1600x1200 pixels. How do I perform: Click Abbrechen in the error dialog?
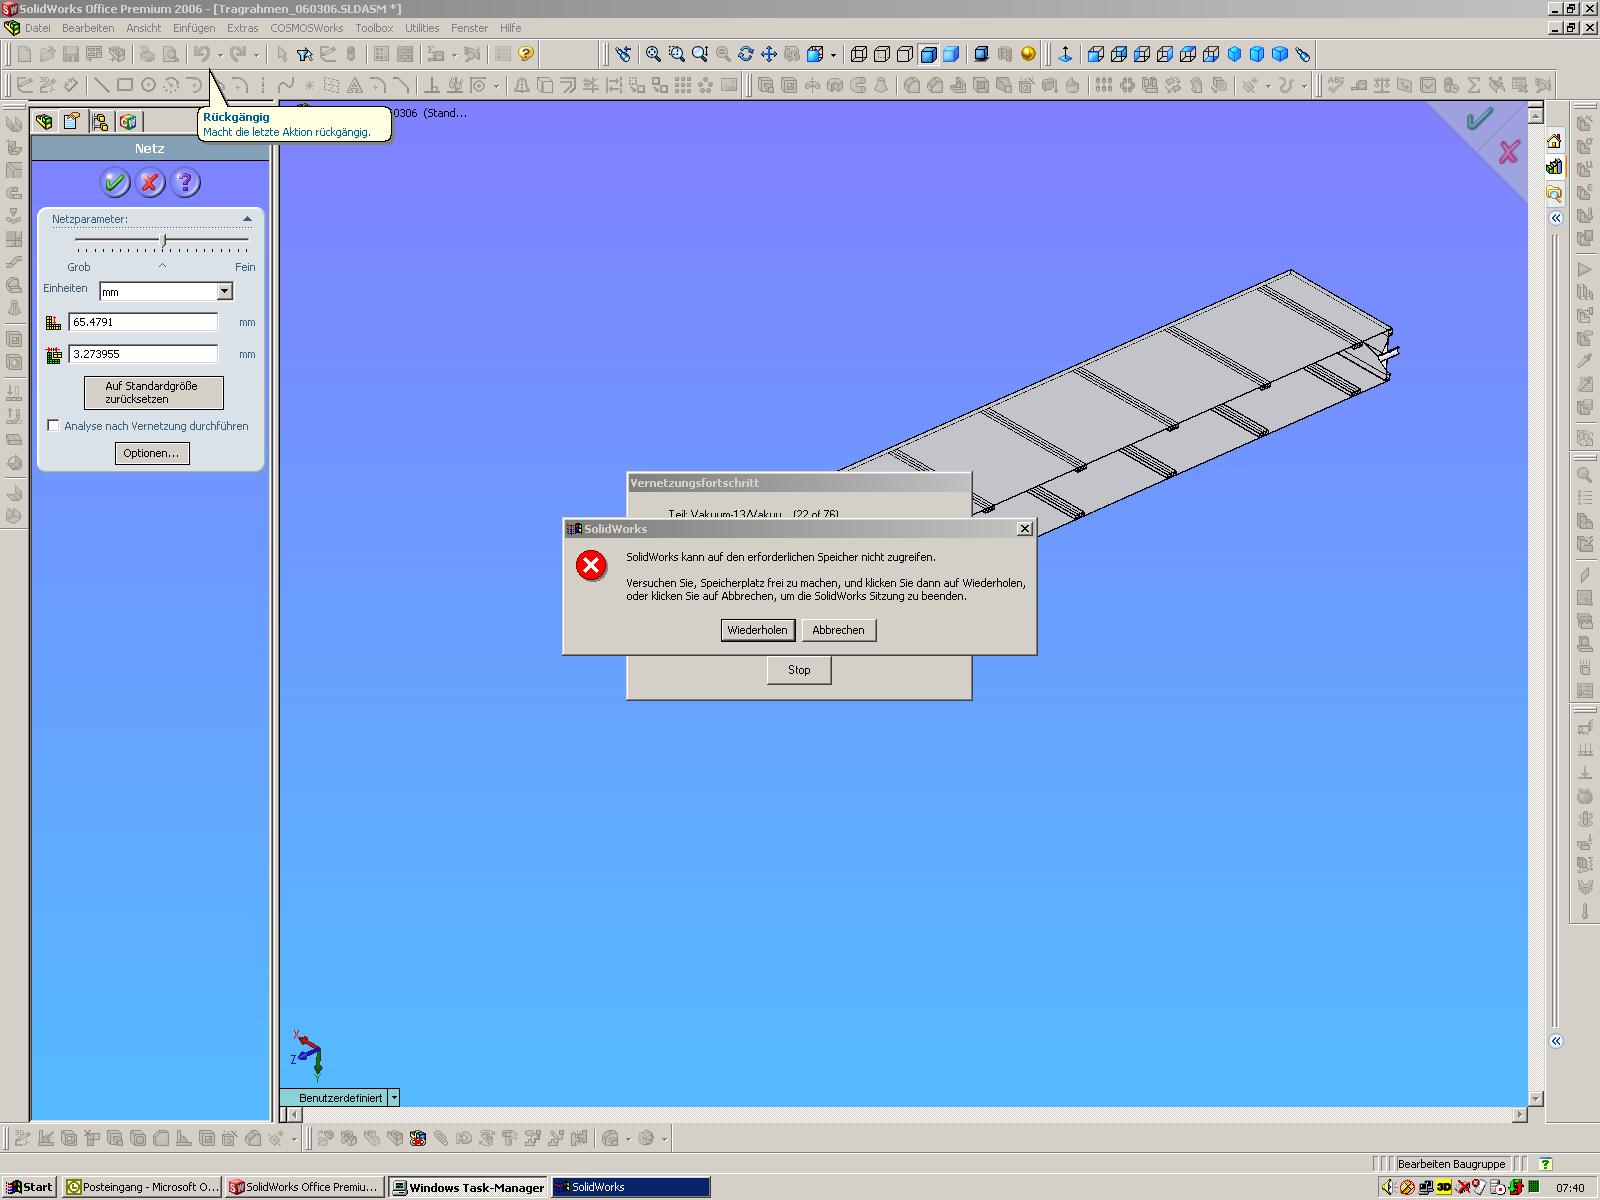(x=838, y=630)
